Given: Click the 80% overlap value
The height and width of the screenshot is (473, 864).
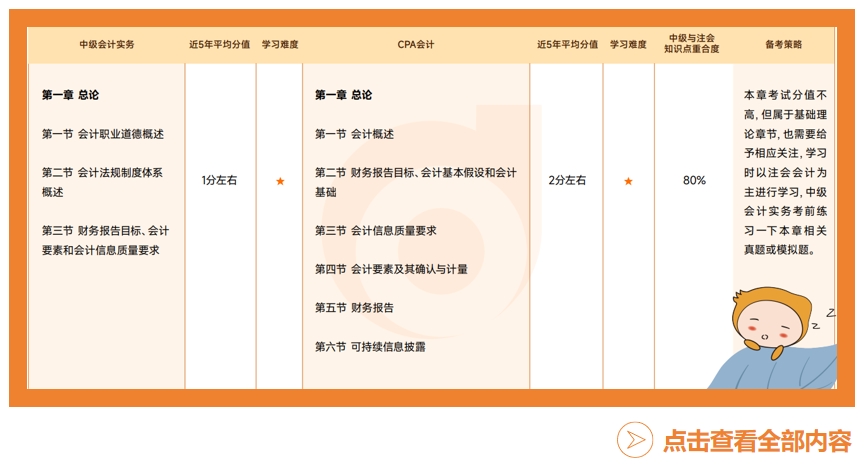Looking at the screenshot, I should (x=694, y=180).
